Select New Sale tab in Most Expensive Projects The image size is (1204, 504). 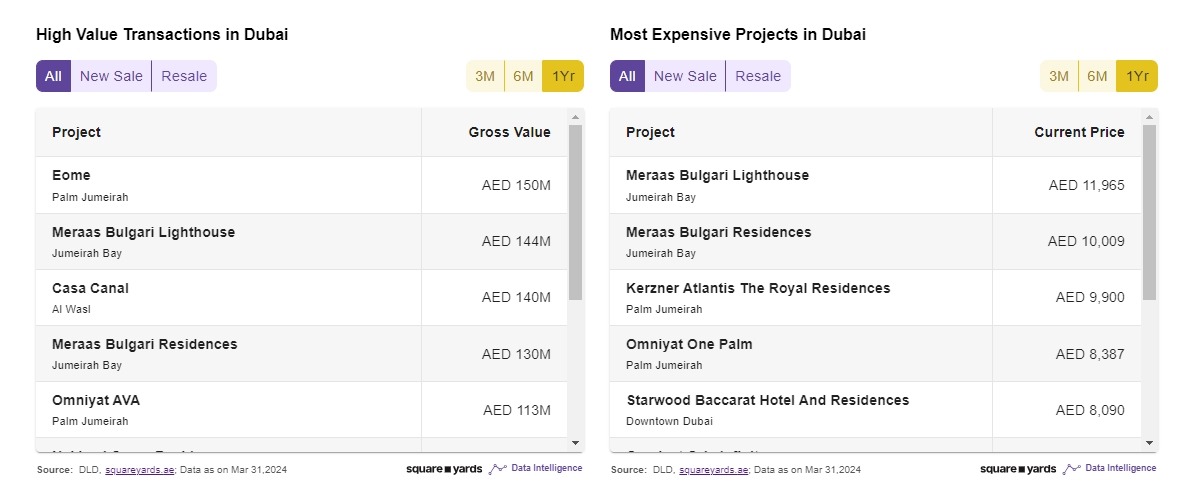pyautogui.click(x=685, y=76)
